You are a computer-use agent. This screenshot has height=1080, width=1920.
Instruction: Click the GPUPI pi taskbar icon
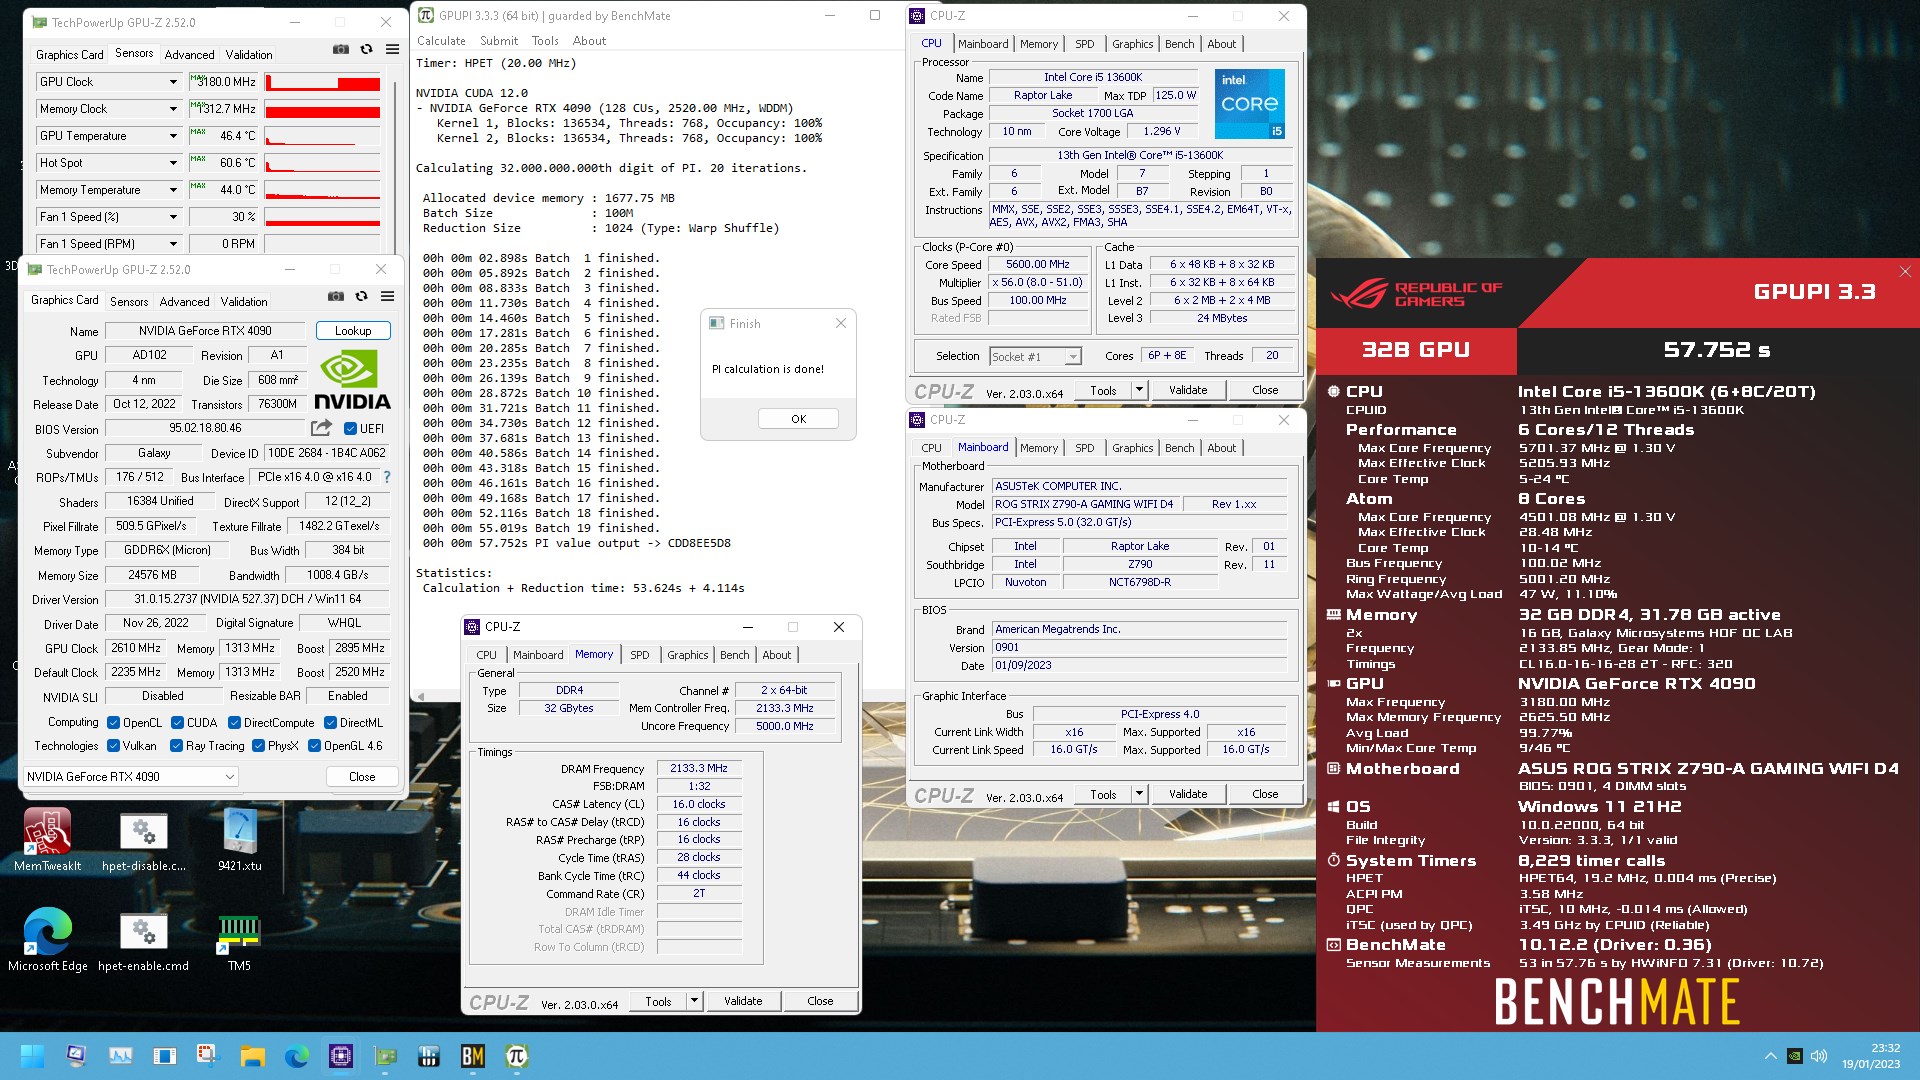pyautogui.click(x=517, y=1056)
